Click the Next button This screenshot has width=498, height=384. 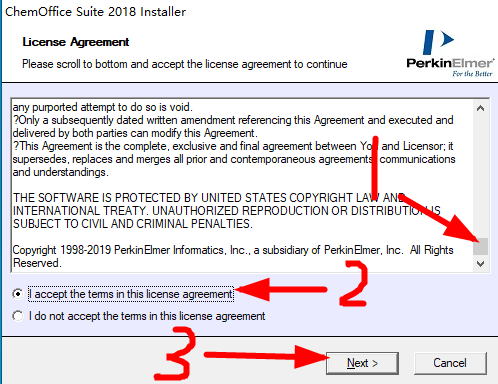[x=362, y=363]
